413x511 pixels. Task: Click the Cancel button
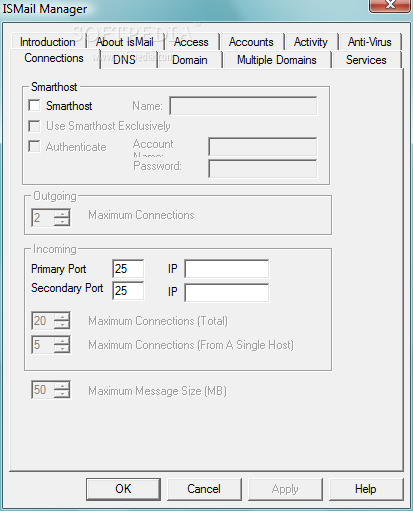[x=204, y=489]
